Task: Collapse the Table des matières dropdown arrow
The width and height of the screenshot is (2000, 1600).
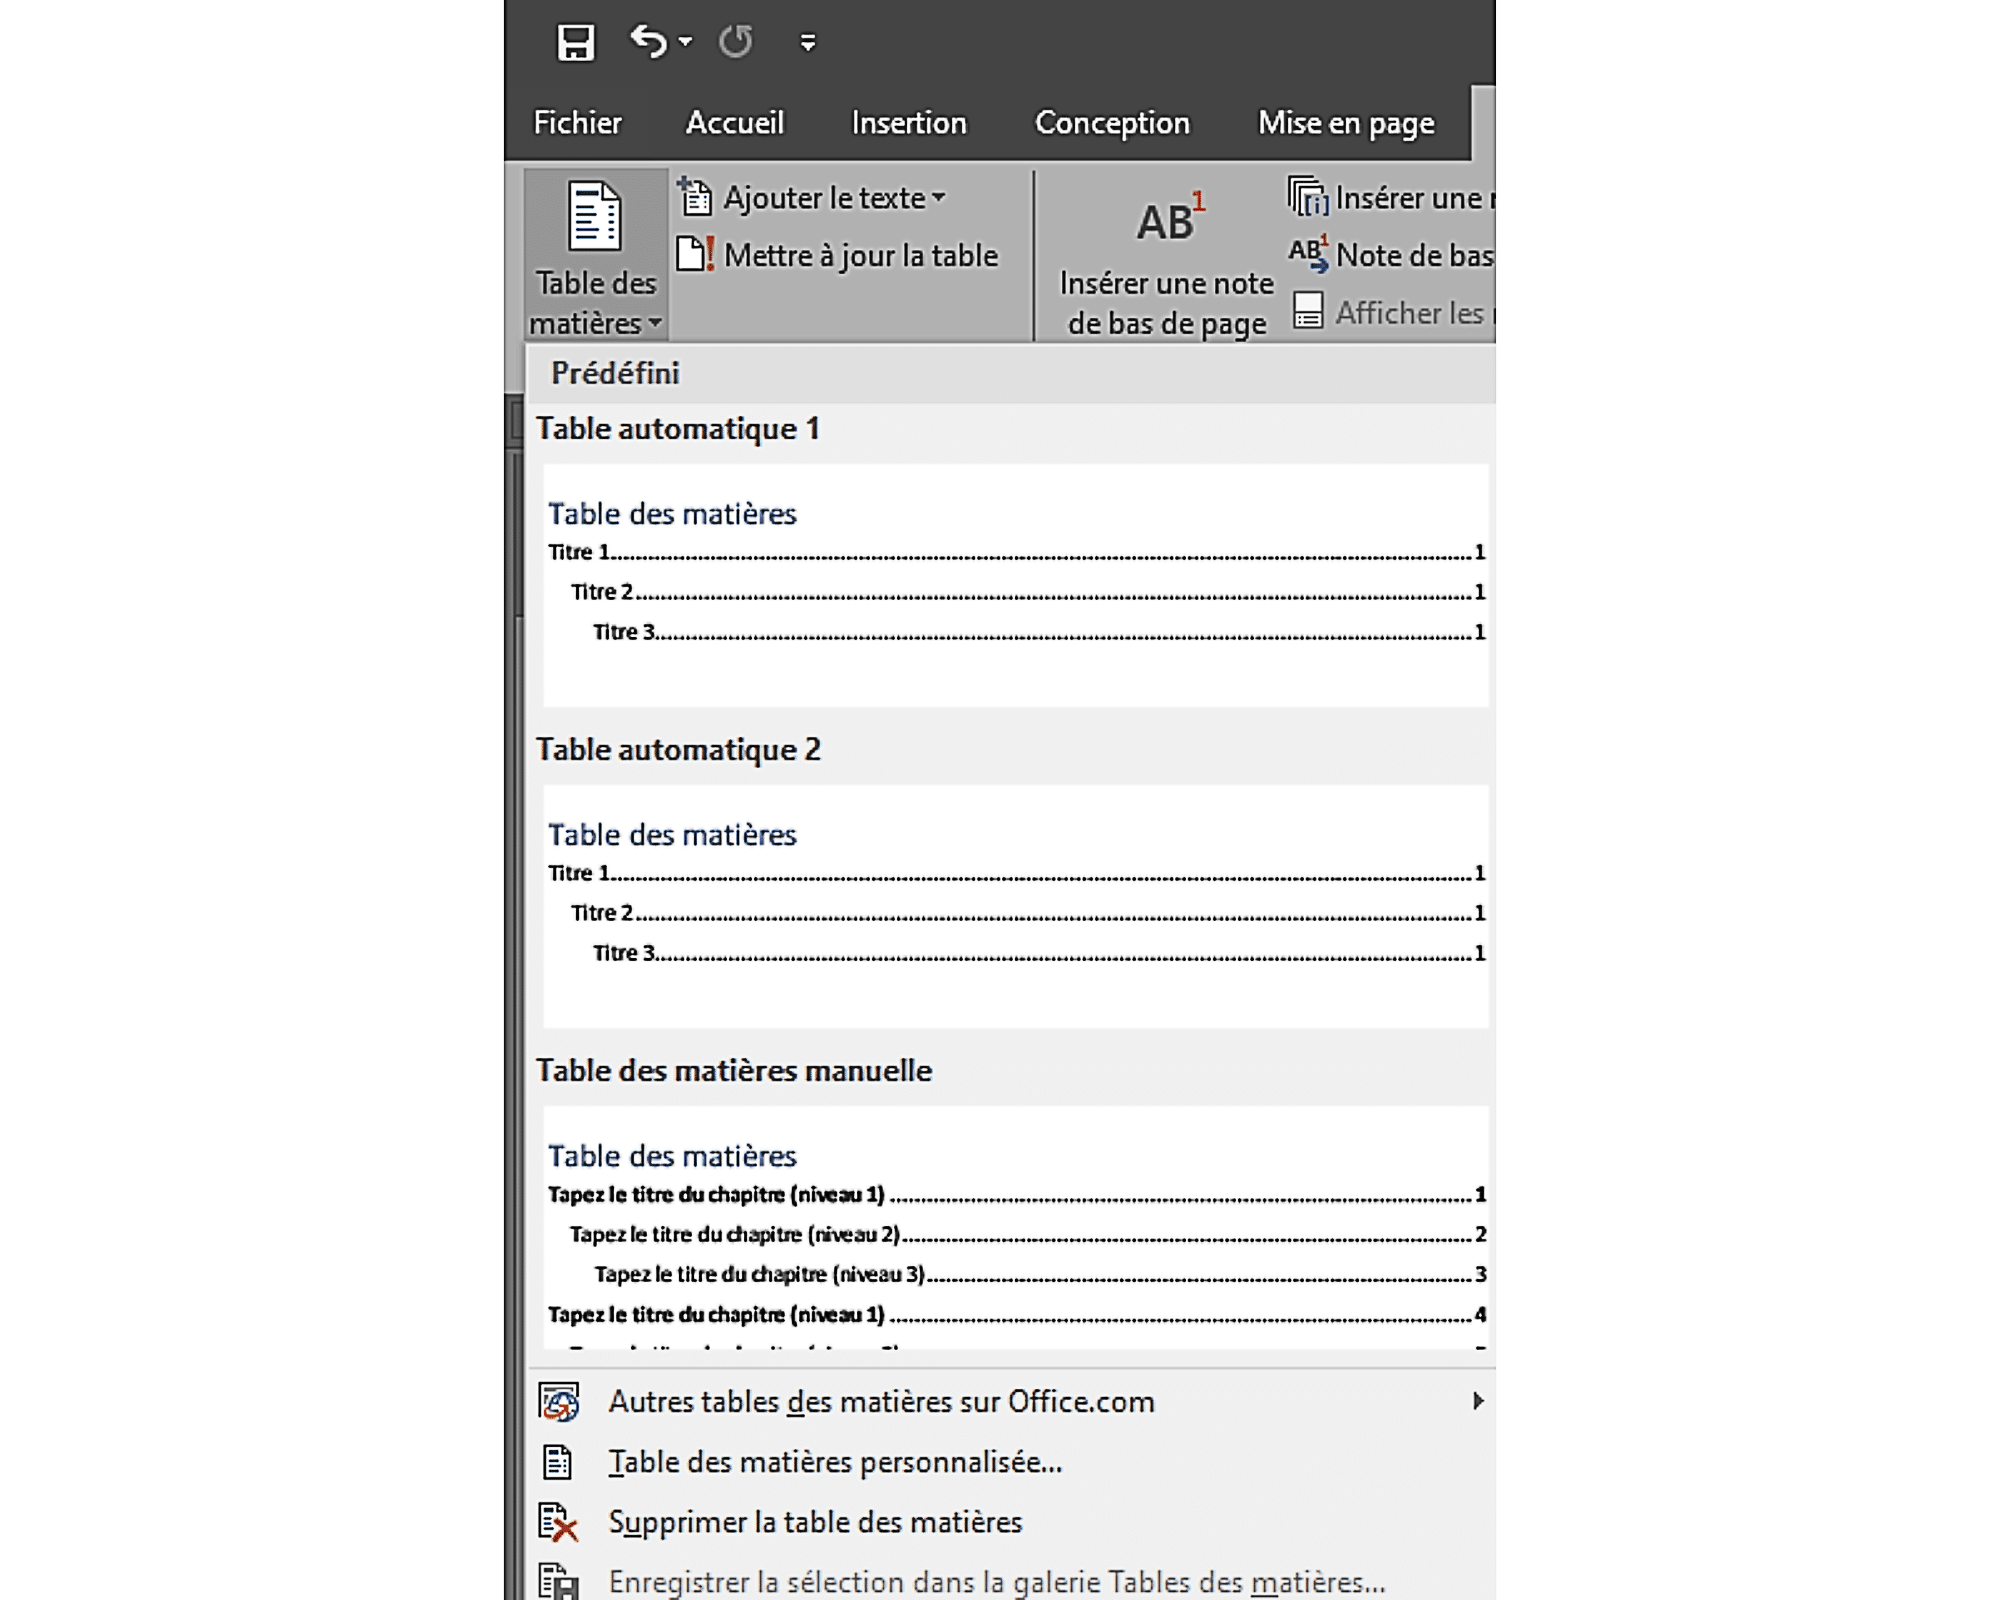Action: click(x=655, y=323)
